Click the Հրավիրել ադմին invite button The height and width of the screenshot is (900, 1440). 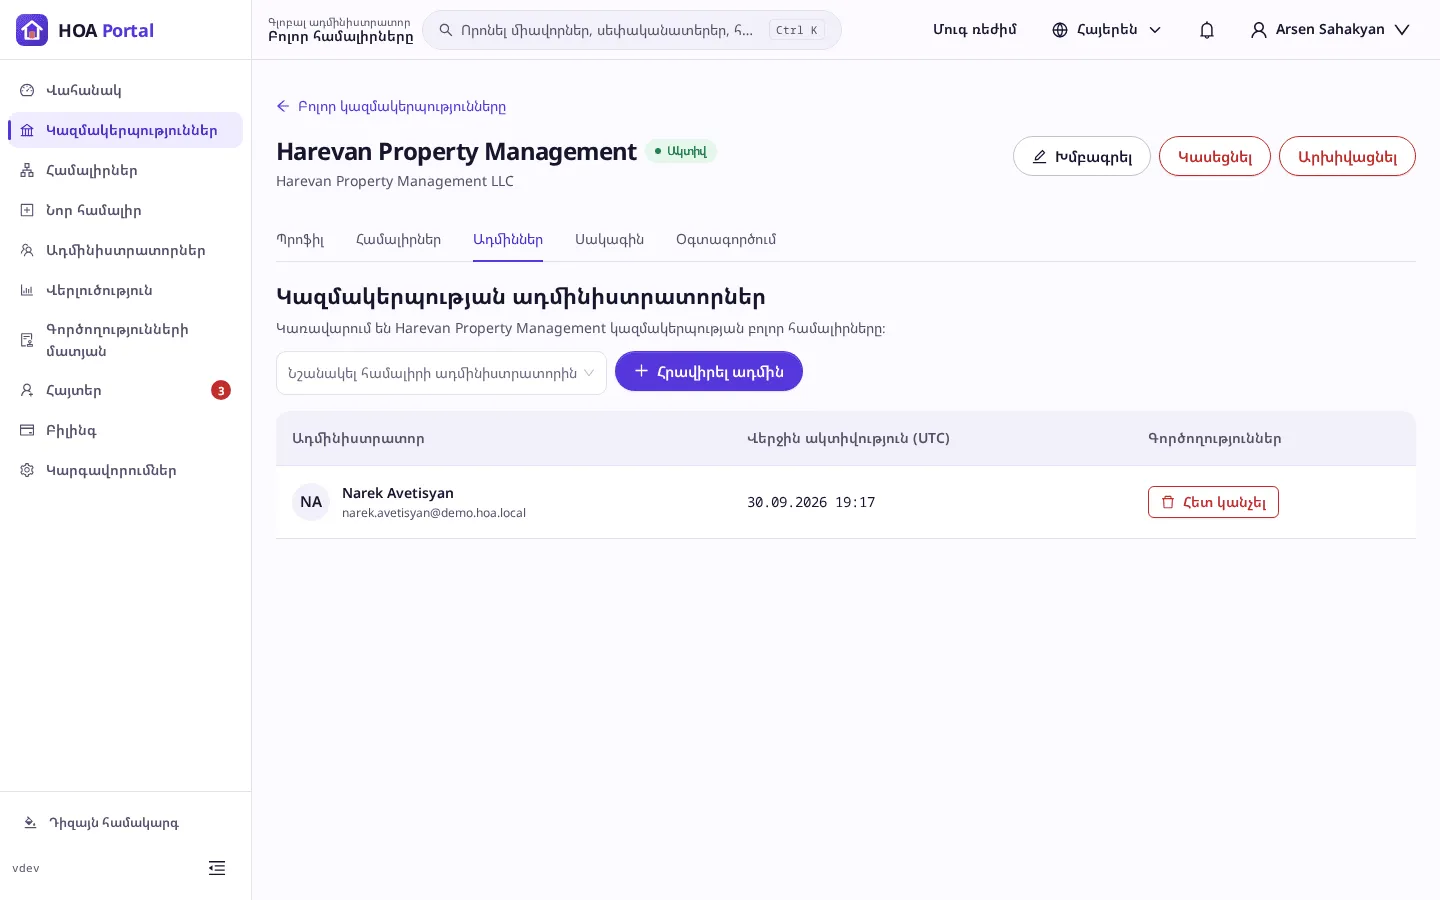709,371
